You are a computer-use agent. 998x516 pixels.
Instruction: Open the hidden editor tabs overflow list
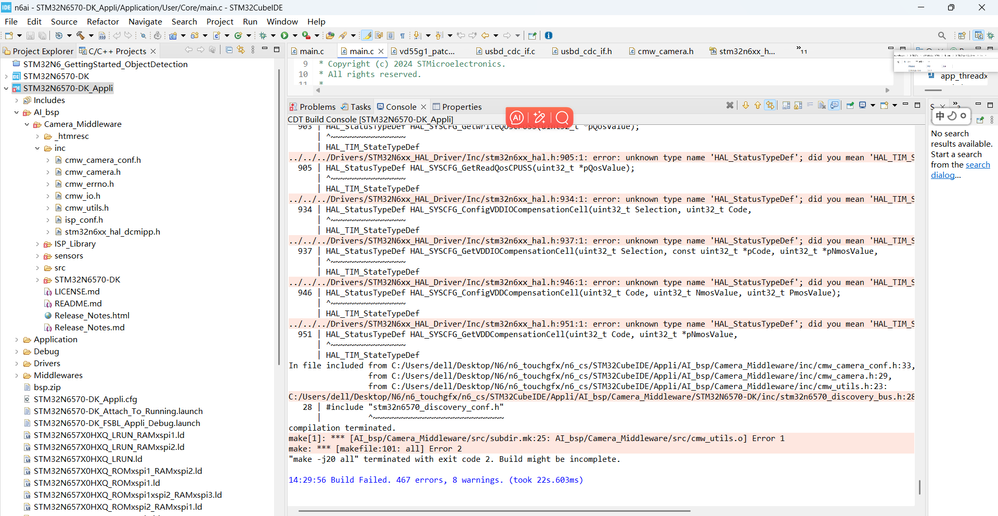pyautogui.click(x=801, y=50)
